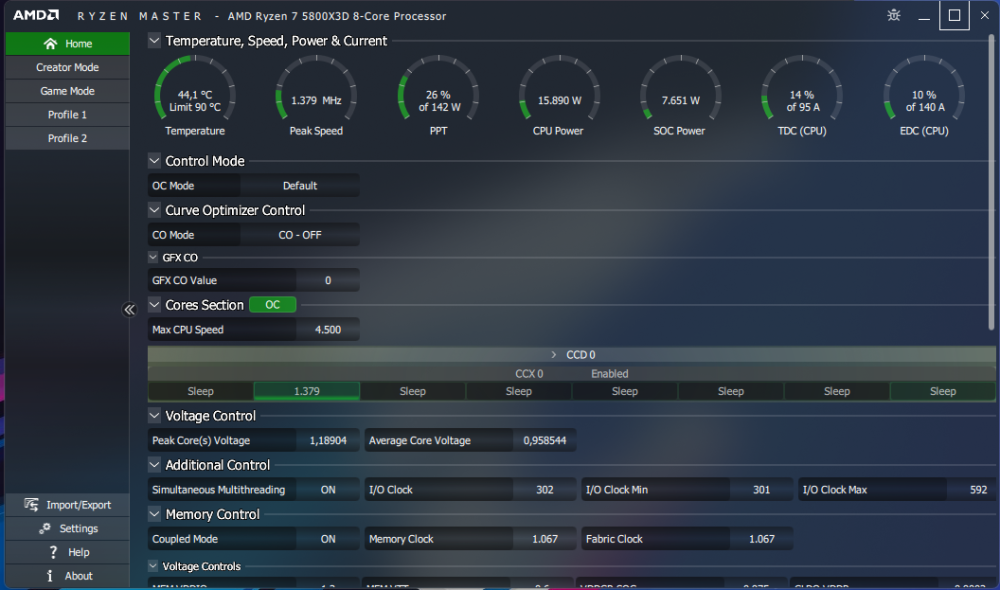Click the vertical scrollbar thumb
This screenshot has width=1000, height=590.
click(x=992, y=182)
